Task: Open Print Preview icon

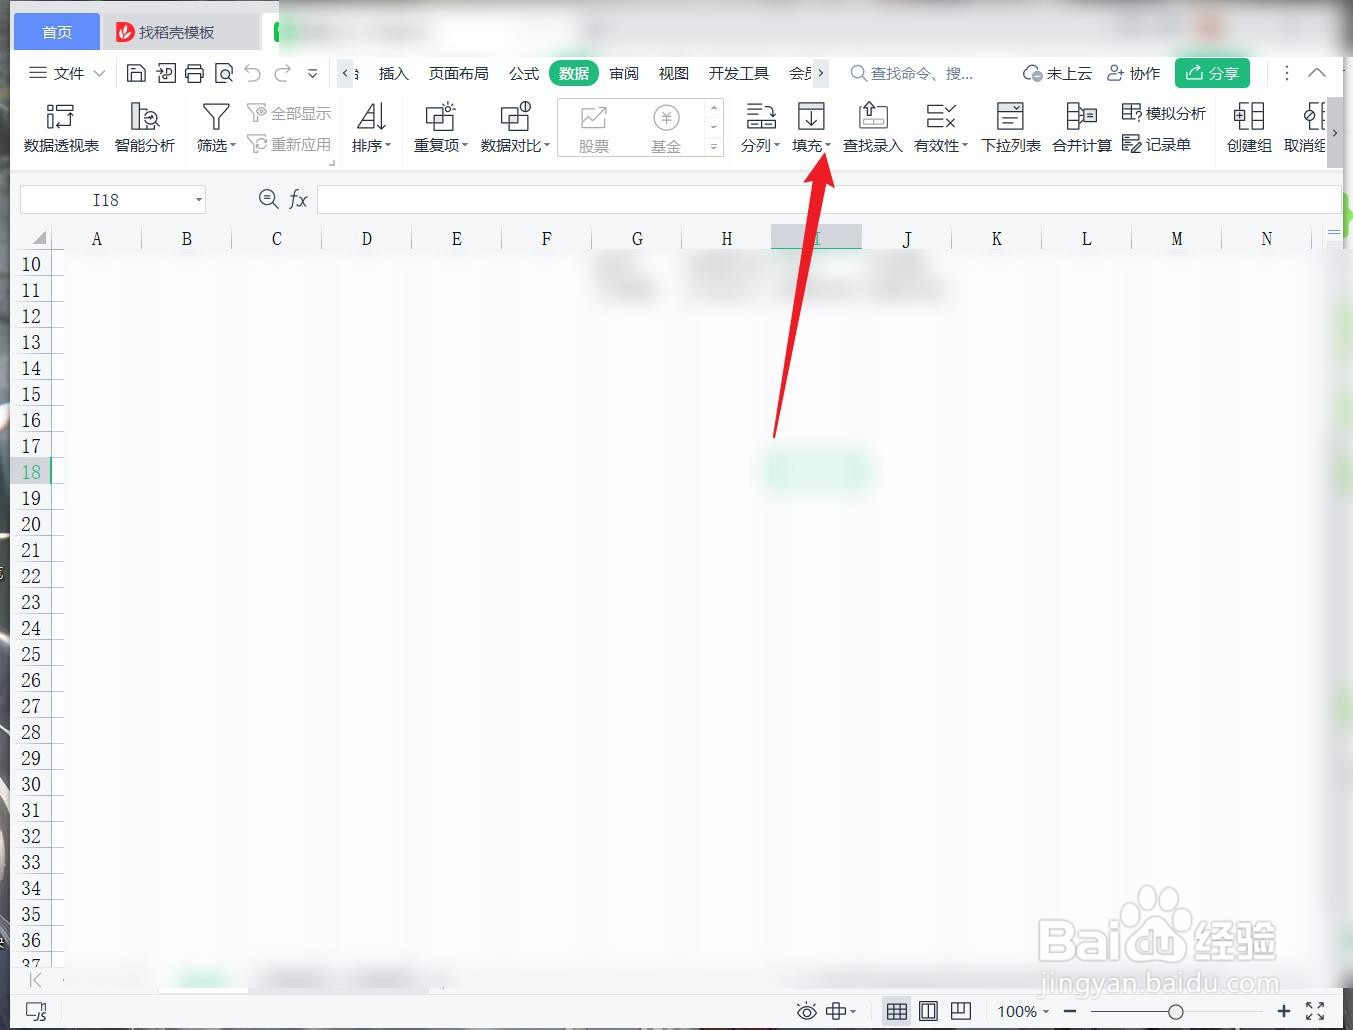Action: 224,73
